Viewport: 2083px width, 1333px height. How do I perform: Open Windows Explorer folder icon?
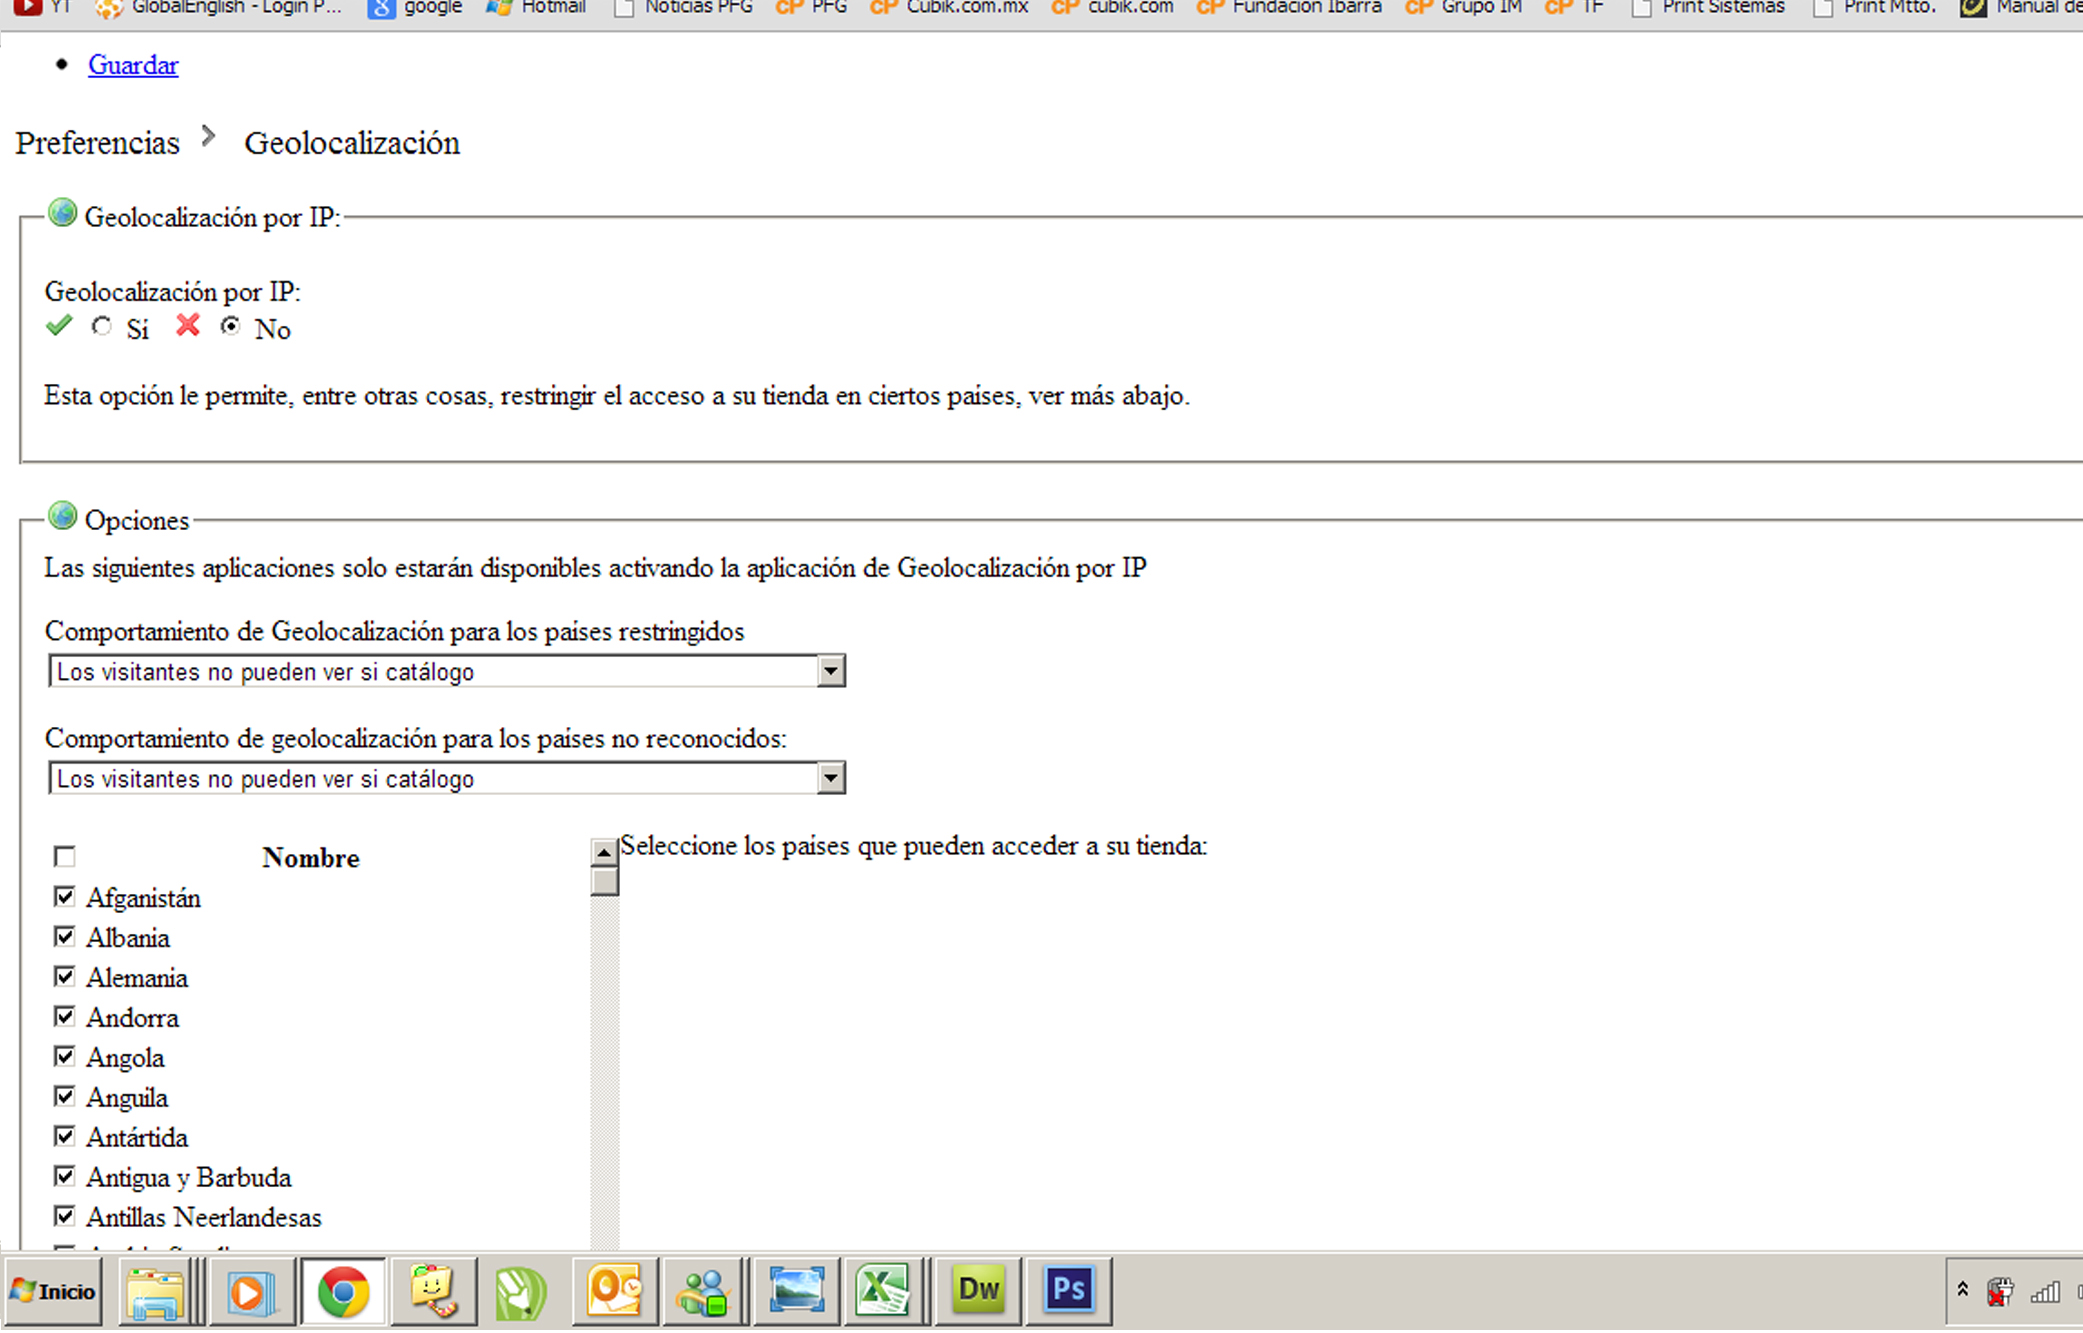(154, 1292)
